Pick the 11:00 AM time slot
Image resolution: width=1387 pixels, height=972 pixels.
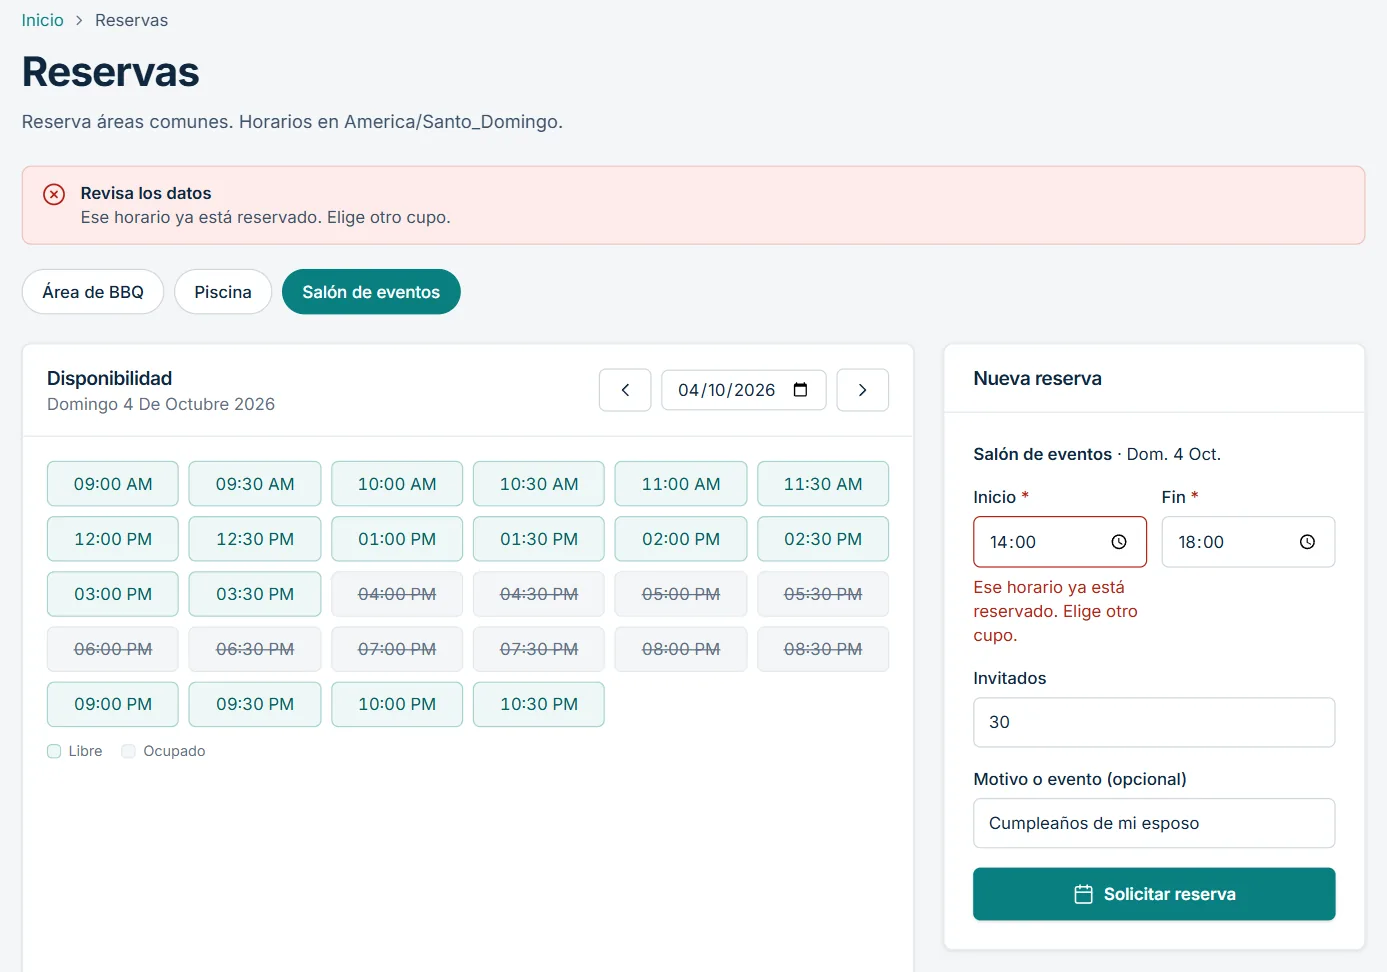click(681, 484)
